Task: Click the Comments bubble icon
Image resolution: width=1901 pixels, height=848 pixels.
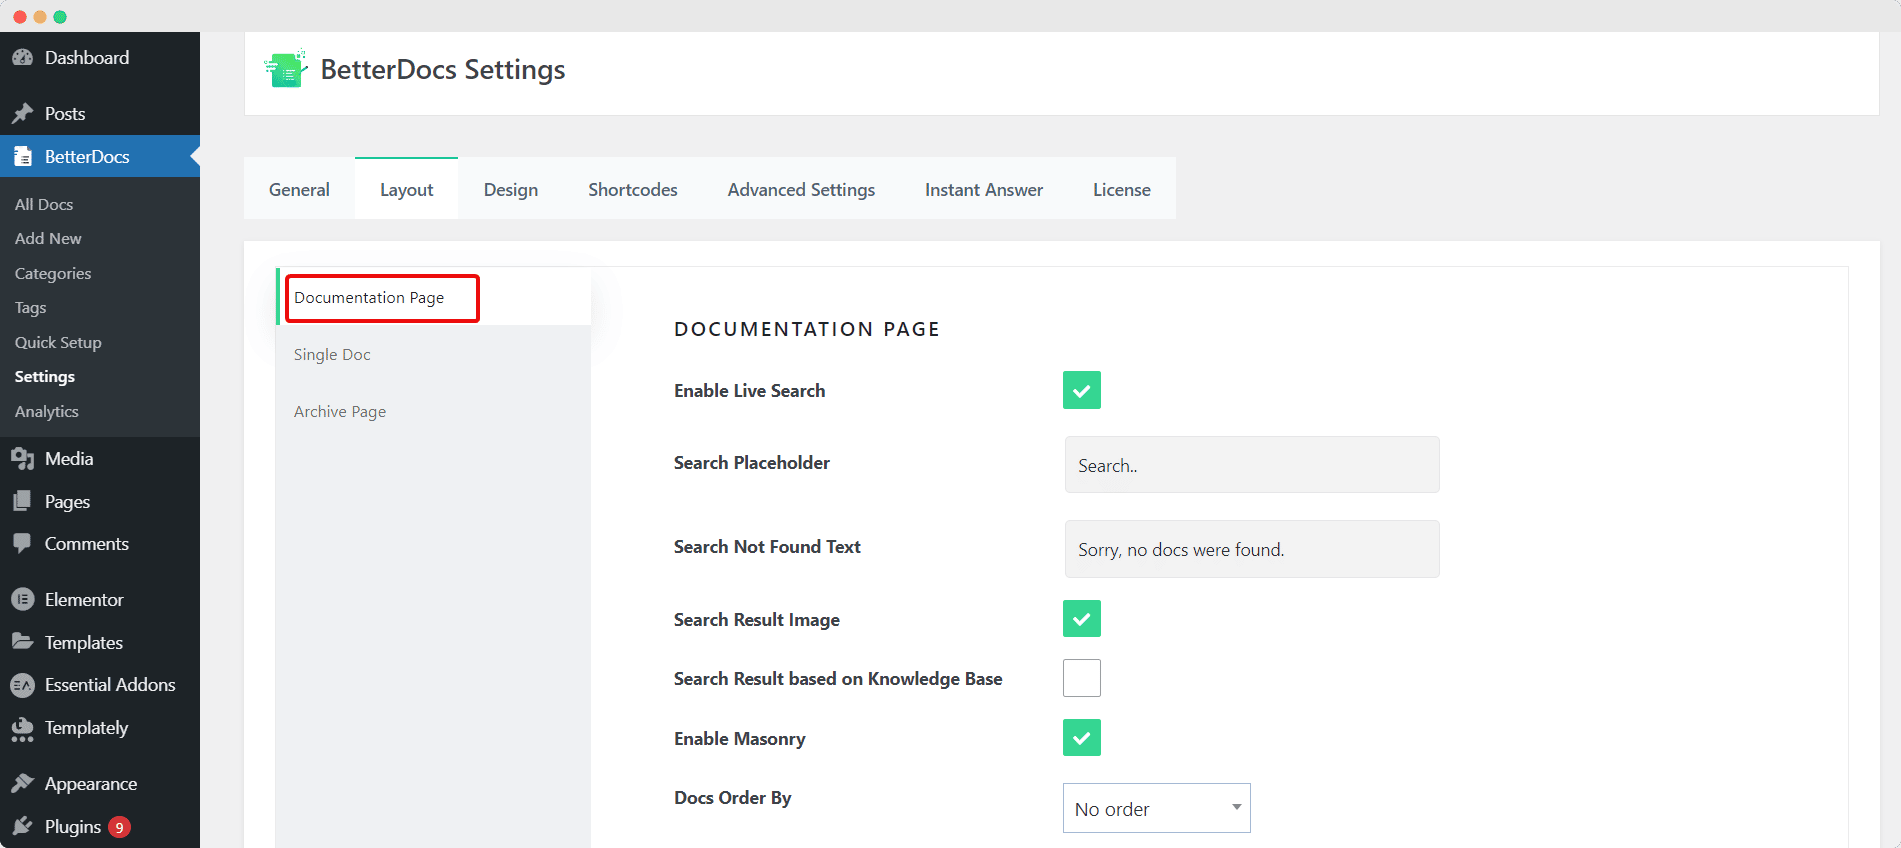Action: coord(22,544)
